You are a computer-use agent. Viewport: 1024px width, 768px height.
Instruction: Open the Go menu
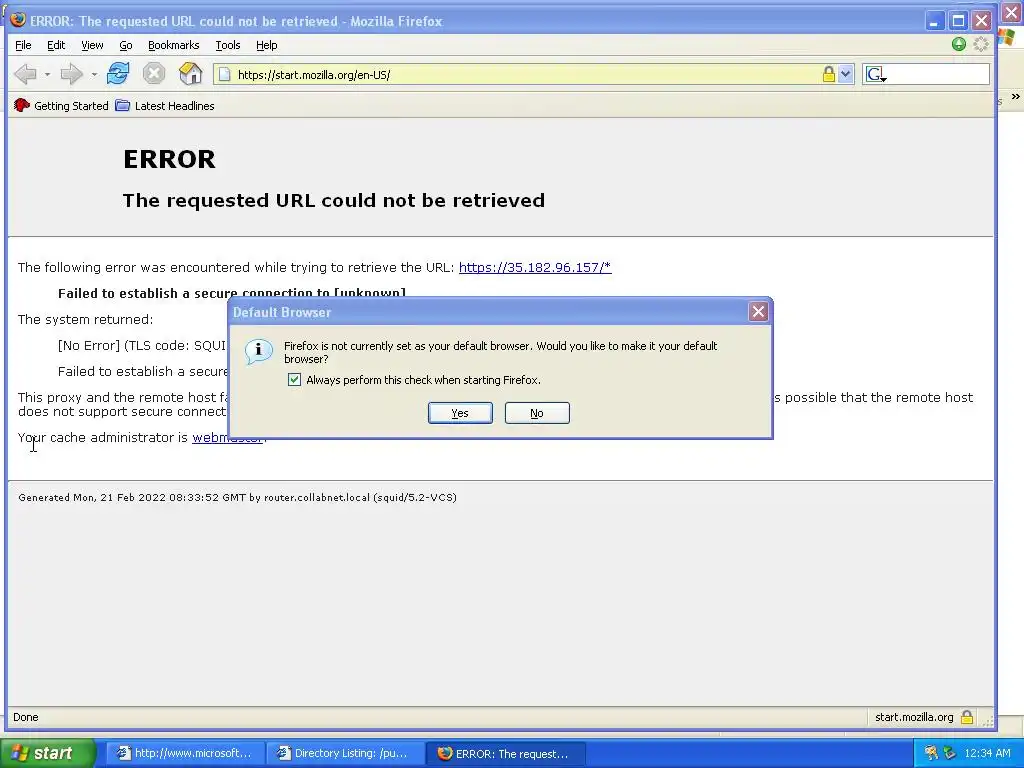coord(125,45)
